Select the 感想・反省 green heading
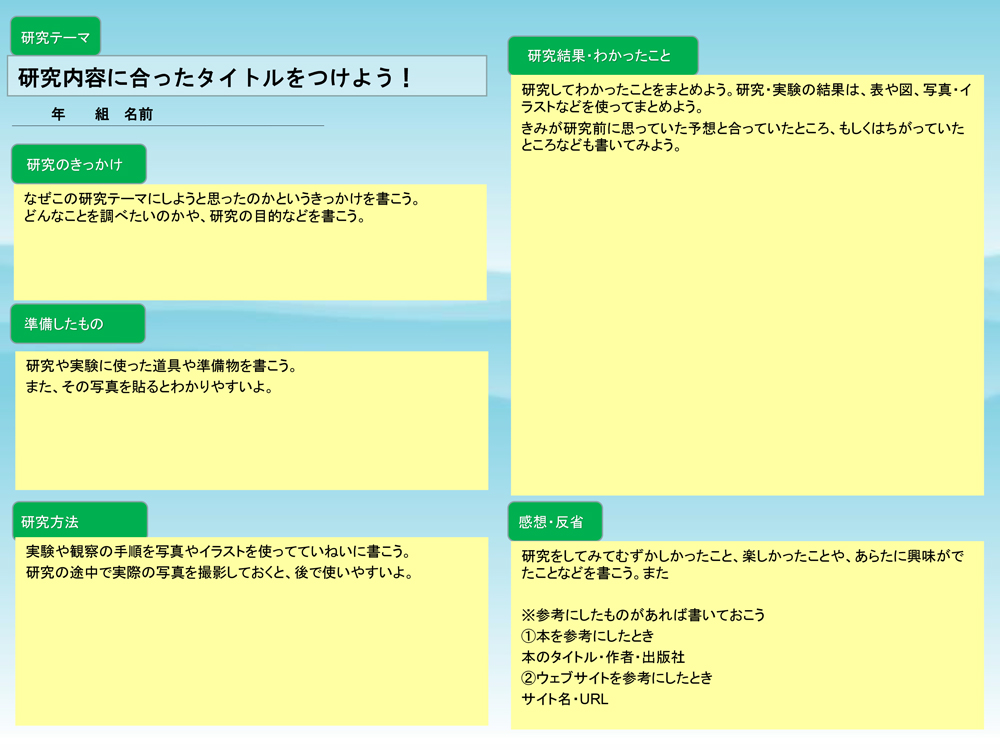 point(555,522)
